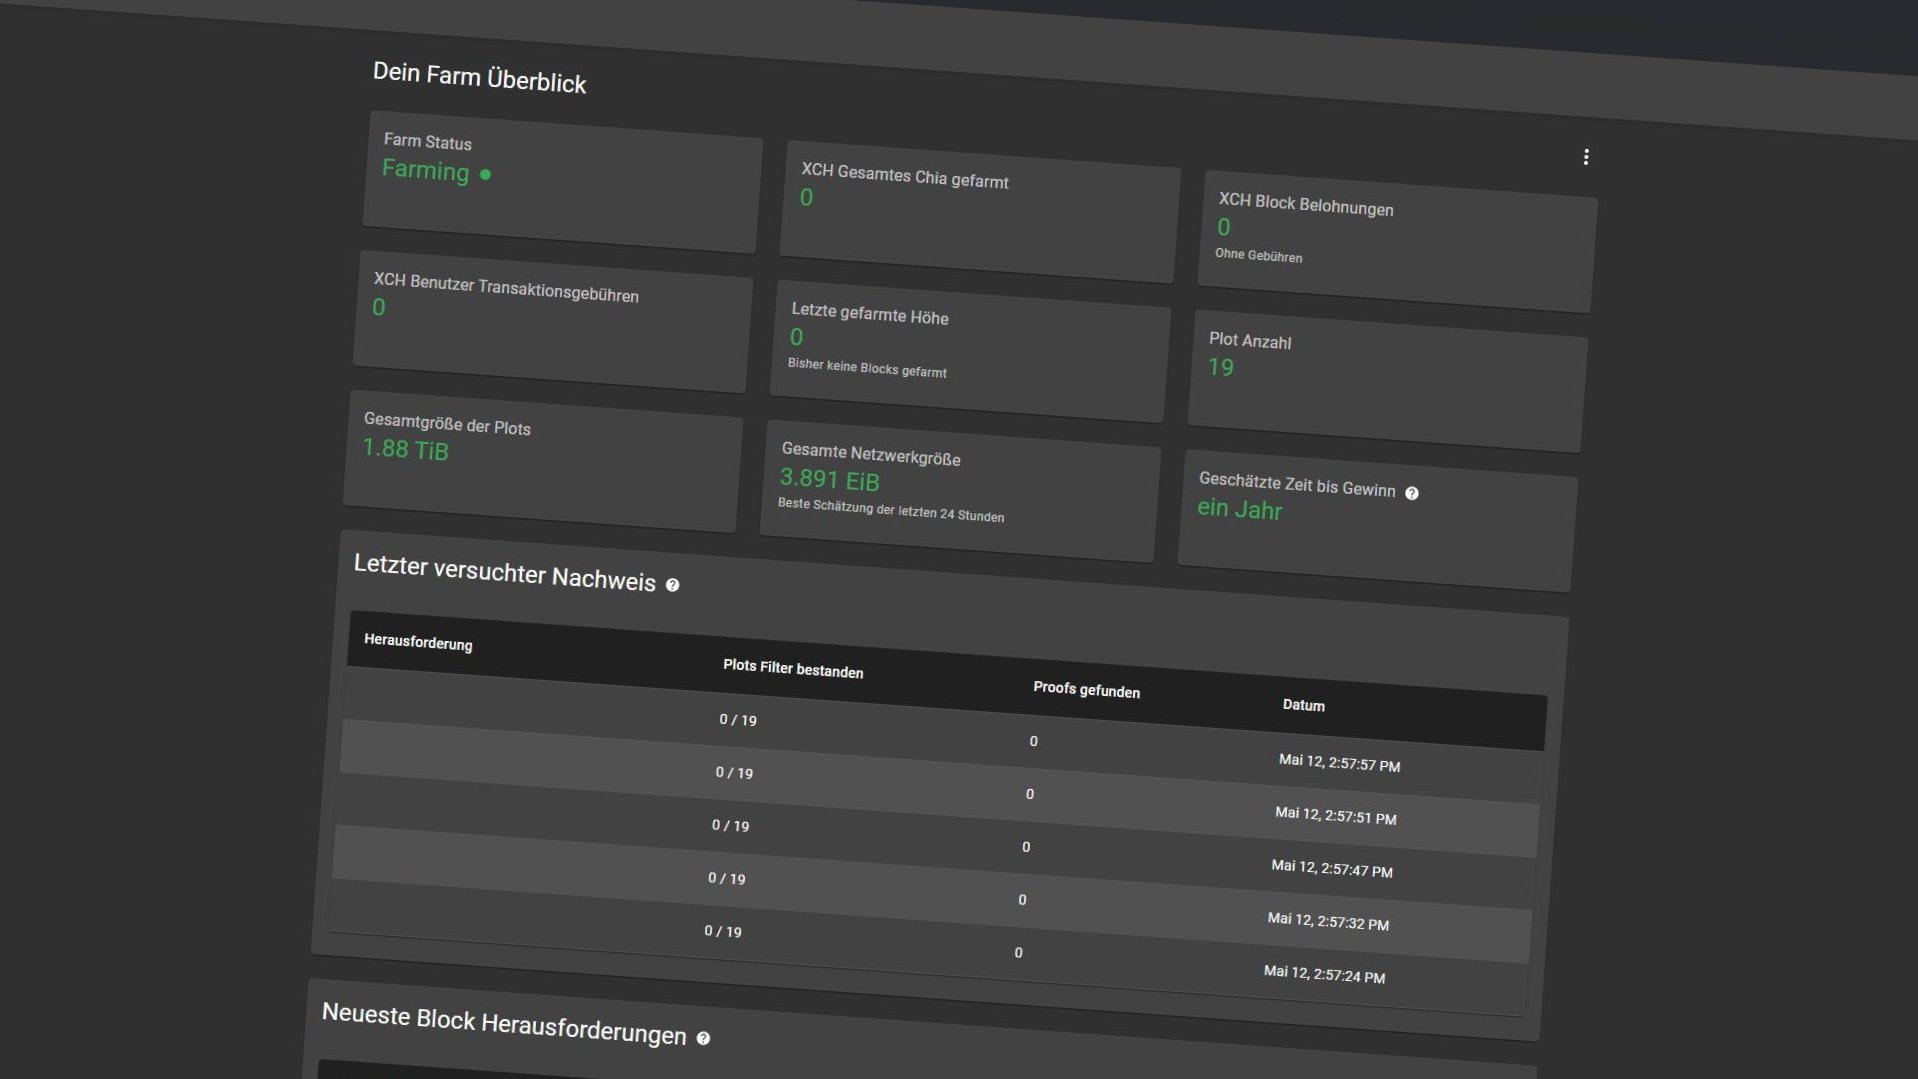
Task: Select the row dated Mai 12, 2:57:47 PM
Action: (1331, 868)
